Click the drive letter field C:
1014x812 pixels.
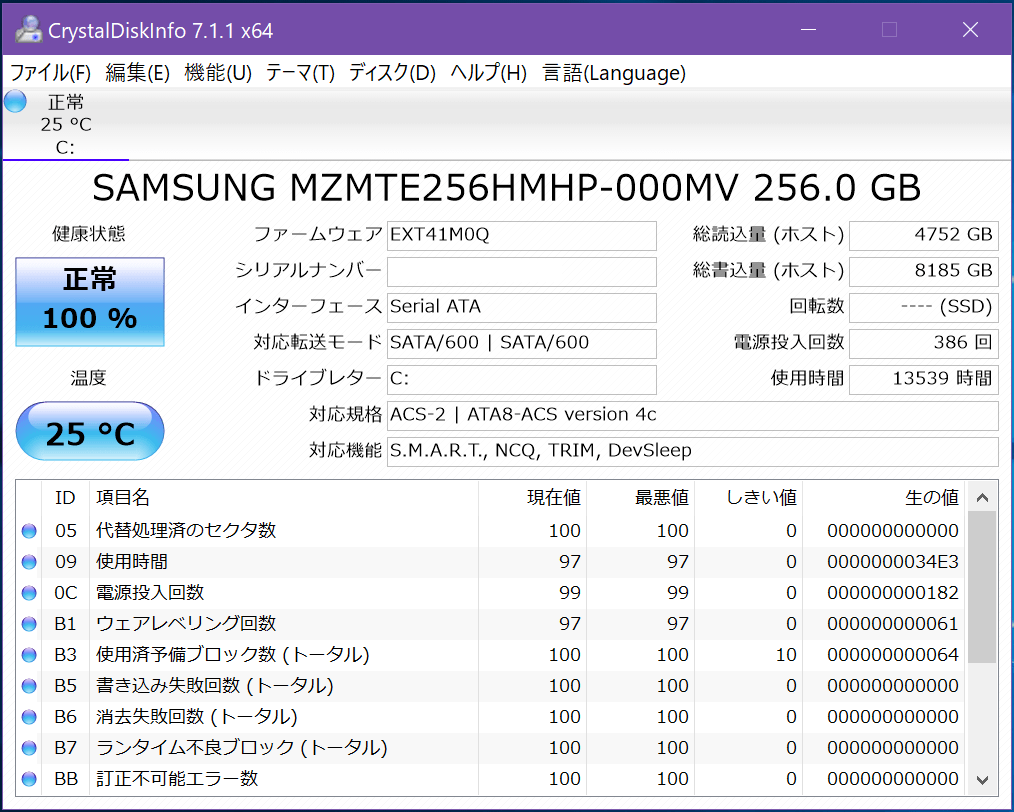point(521,379)
